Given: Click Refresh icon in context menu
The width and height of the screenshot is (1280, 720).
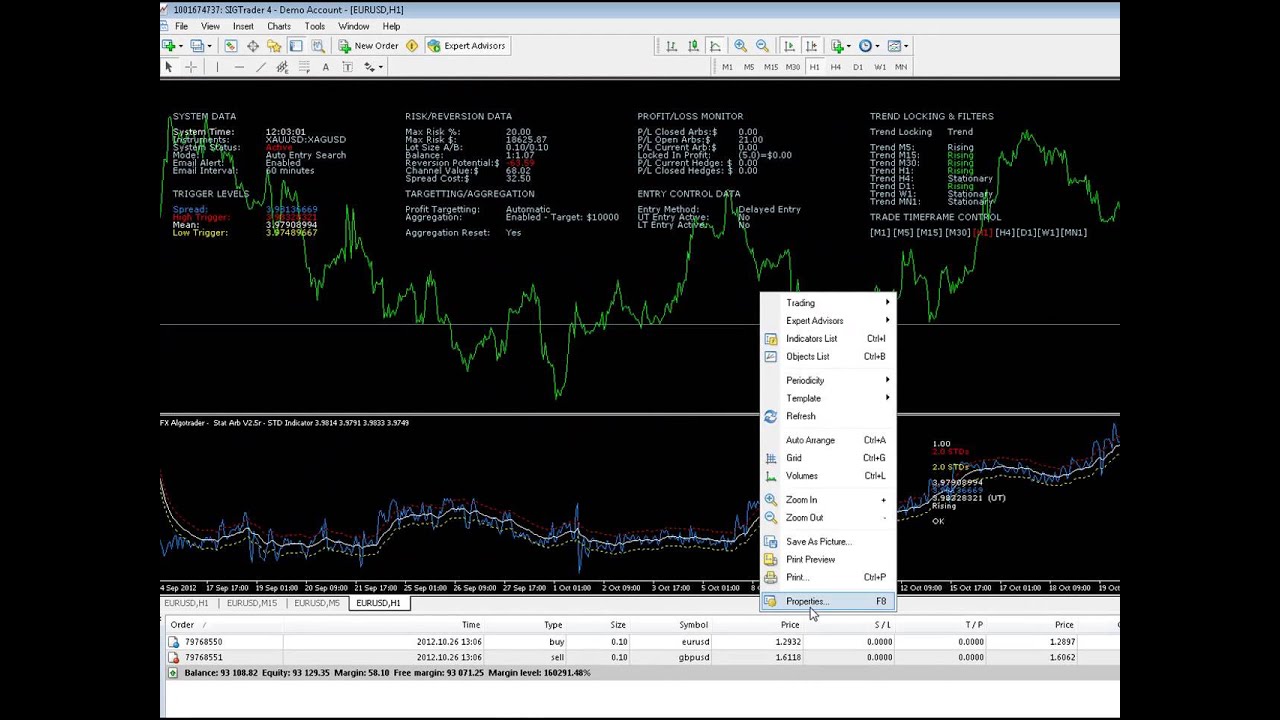Looking at the screenshot, I should (x=771, y=416).
